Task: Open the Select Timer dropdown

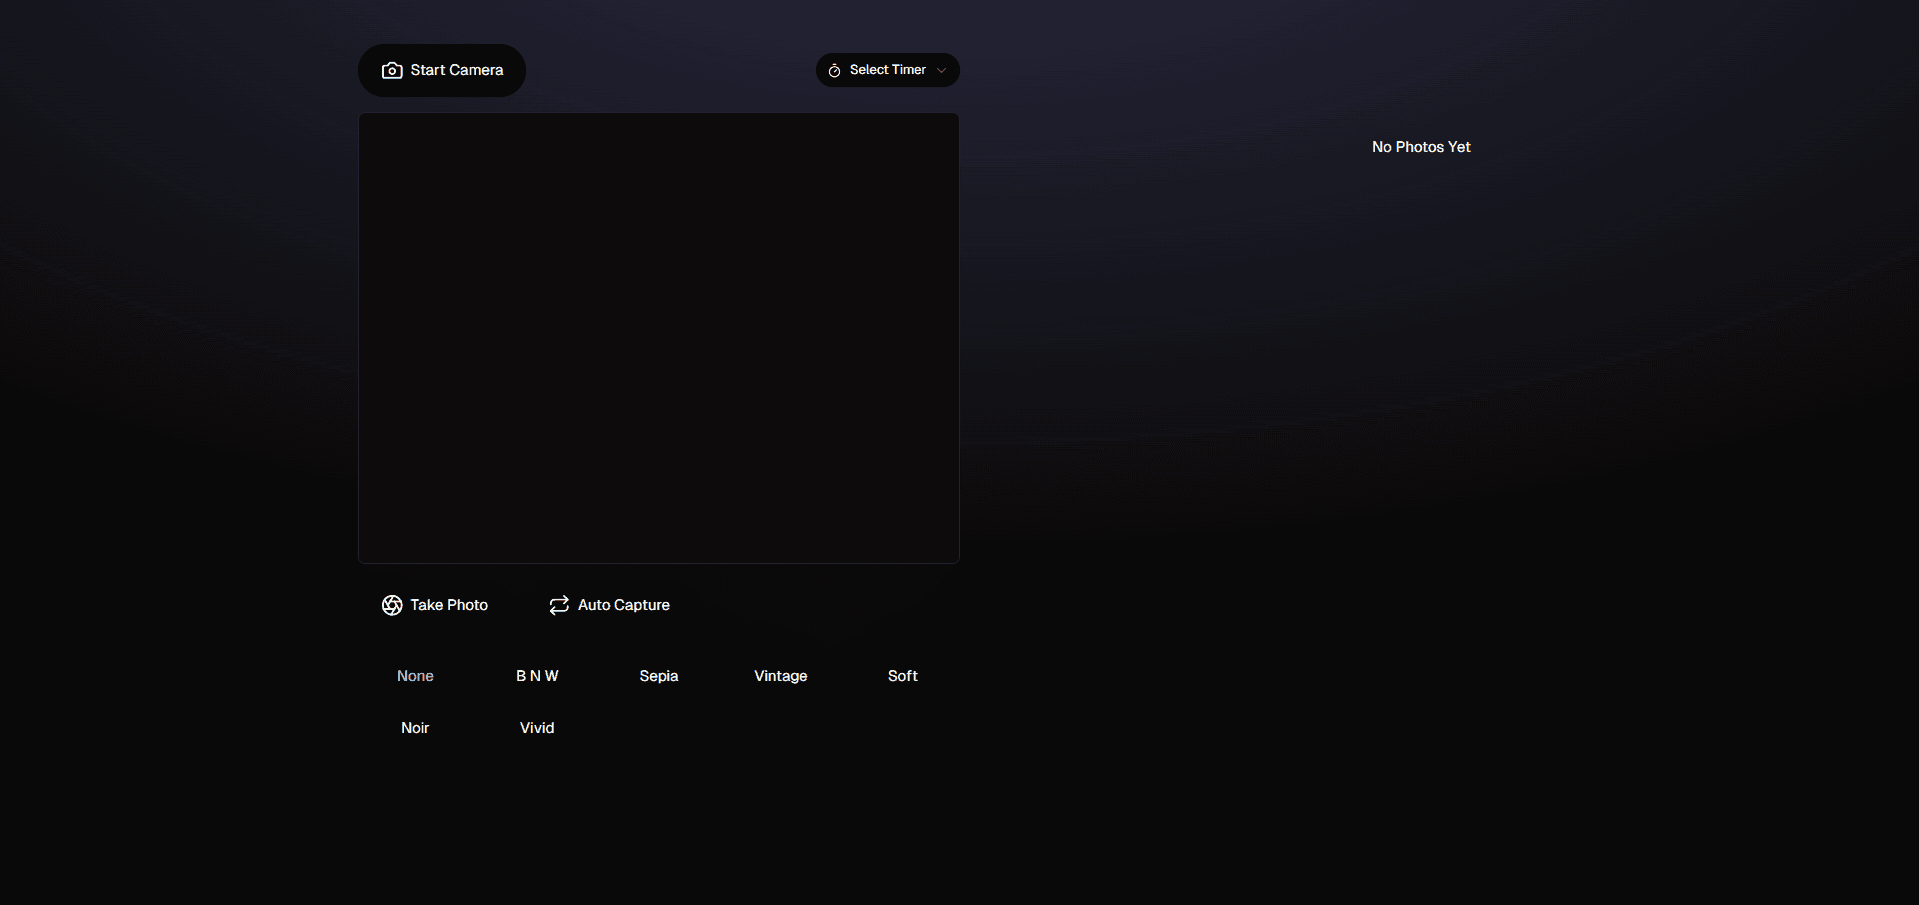Action: pos(887,70)
